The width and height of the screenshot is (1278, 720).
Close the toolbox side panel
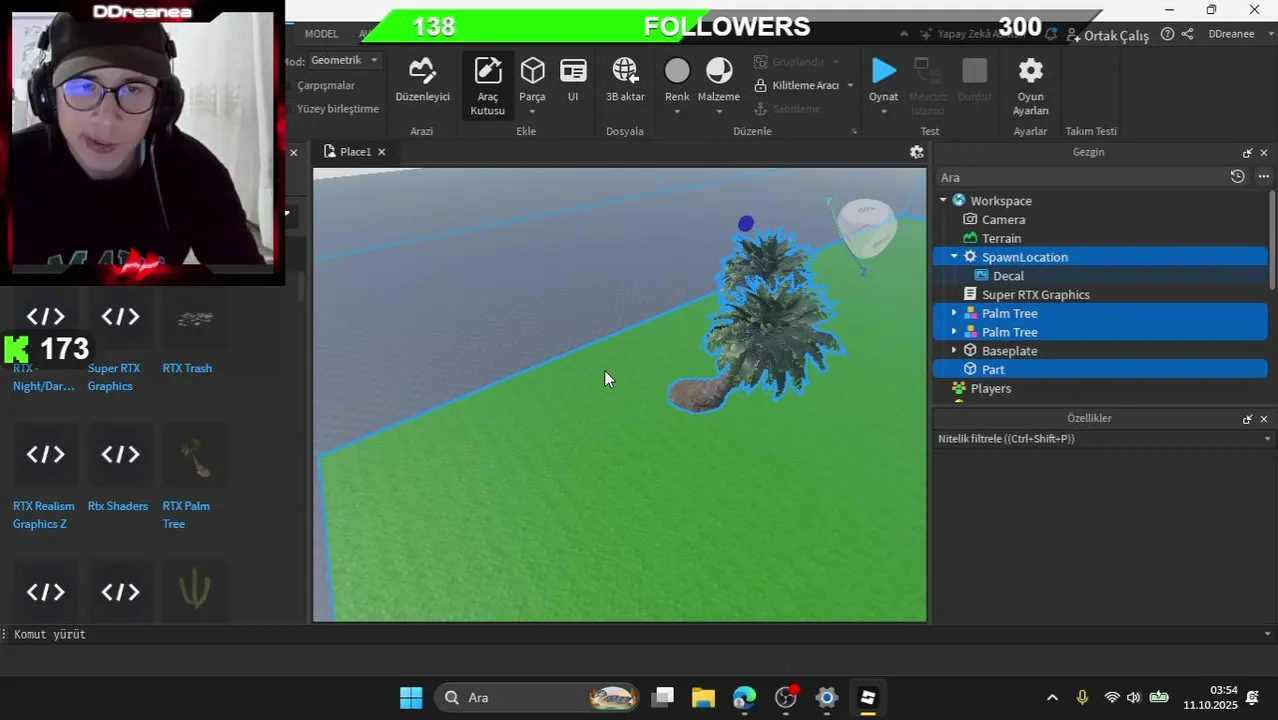coord(293,153)
